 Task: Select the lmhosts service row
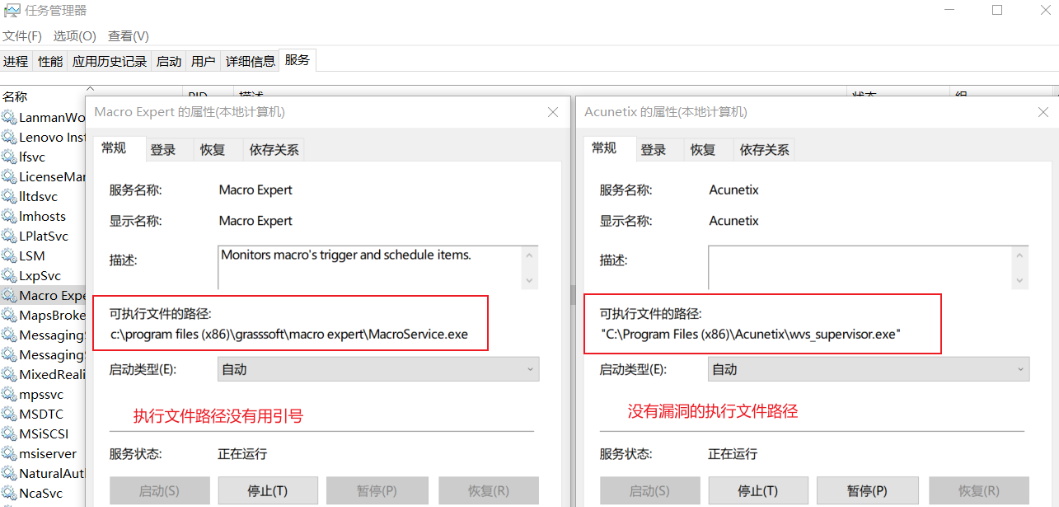[43, 216]
